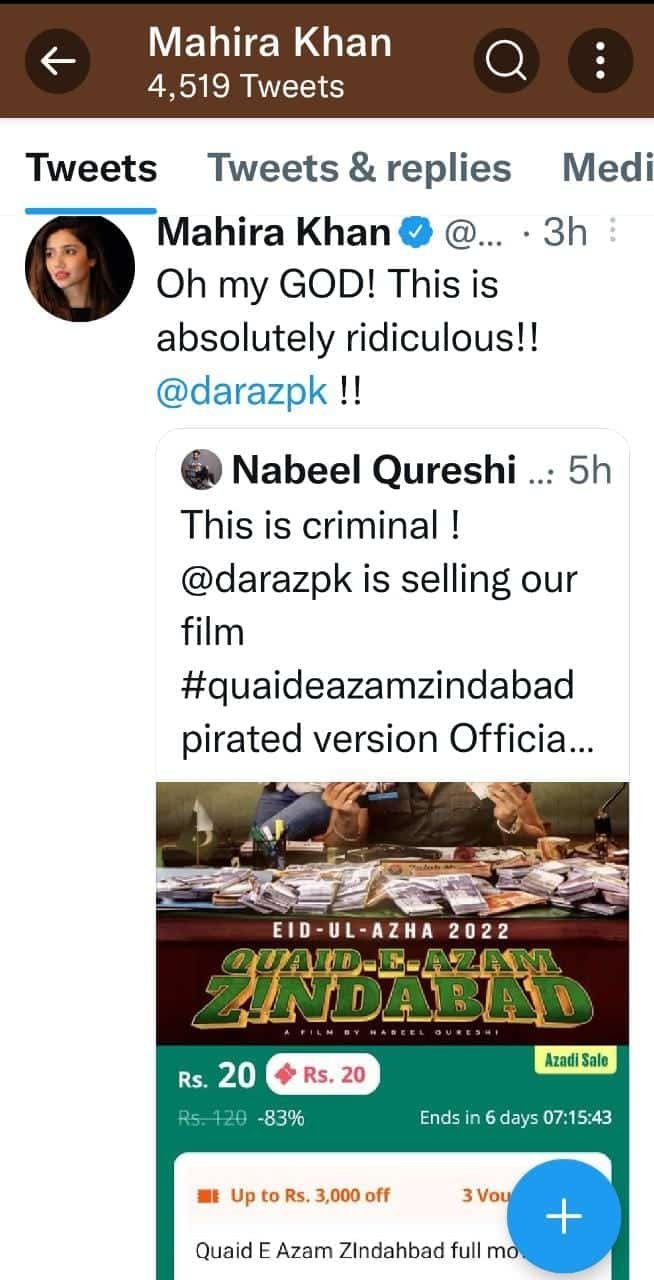This screenshot has height=1280, width=654.
Task: Tap the Mahira Khan header title
Action: coord(270,43)
